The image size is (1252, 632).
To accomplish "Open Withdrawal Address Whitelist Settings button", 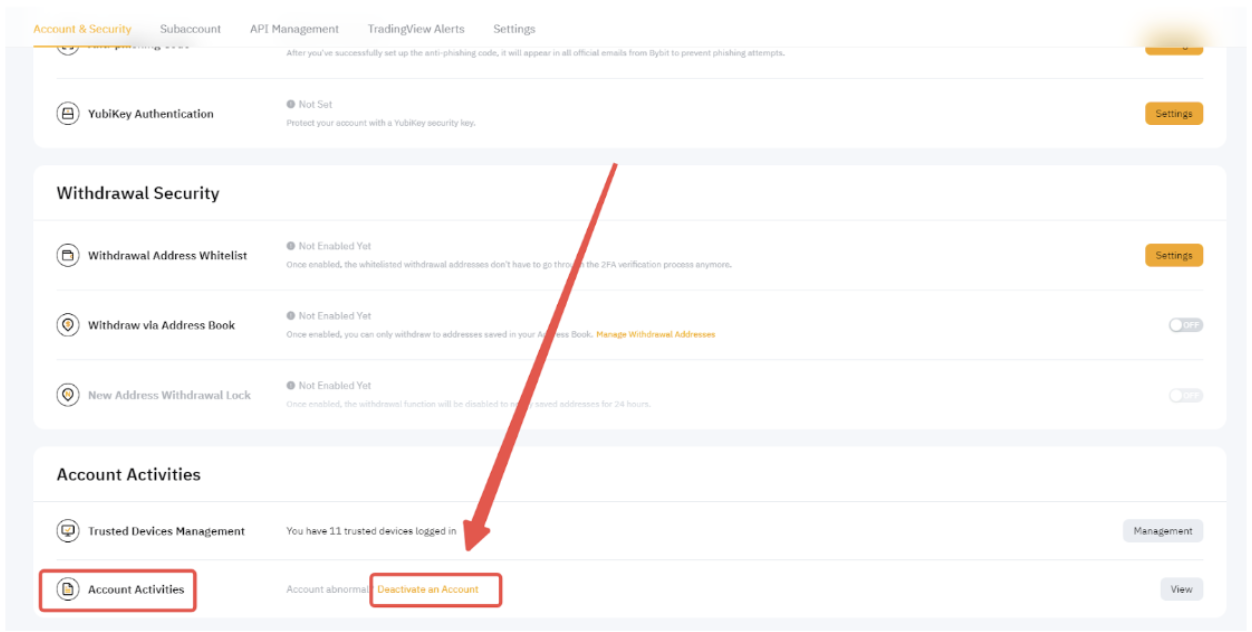I will coord(1173,256).
